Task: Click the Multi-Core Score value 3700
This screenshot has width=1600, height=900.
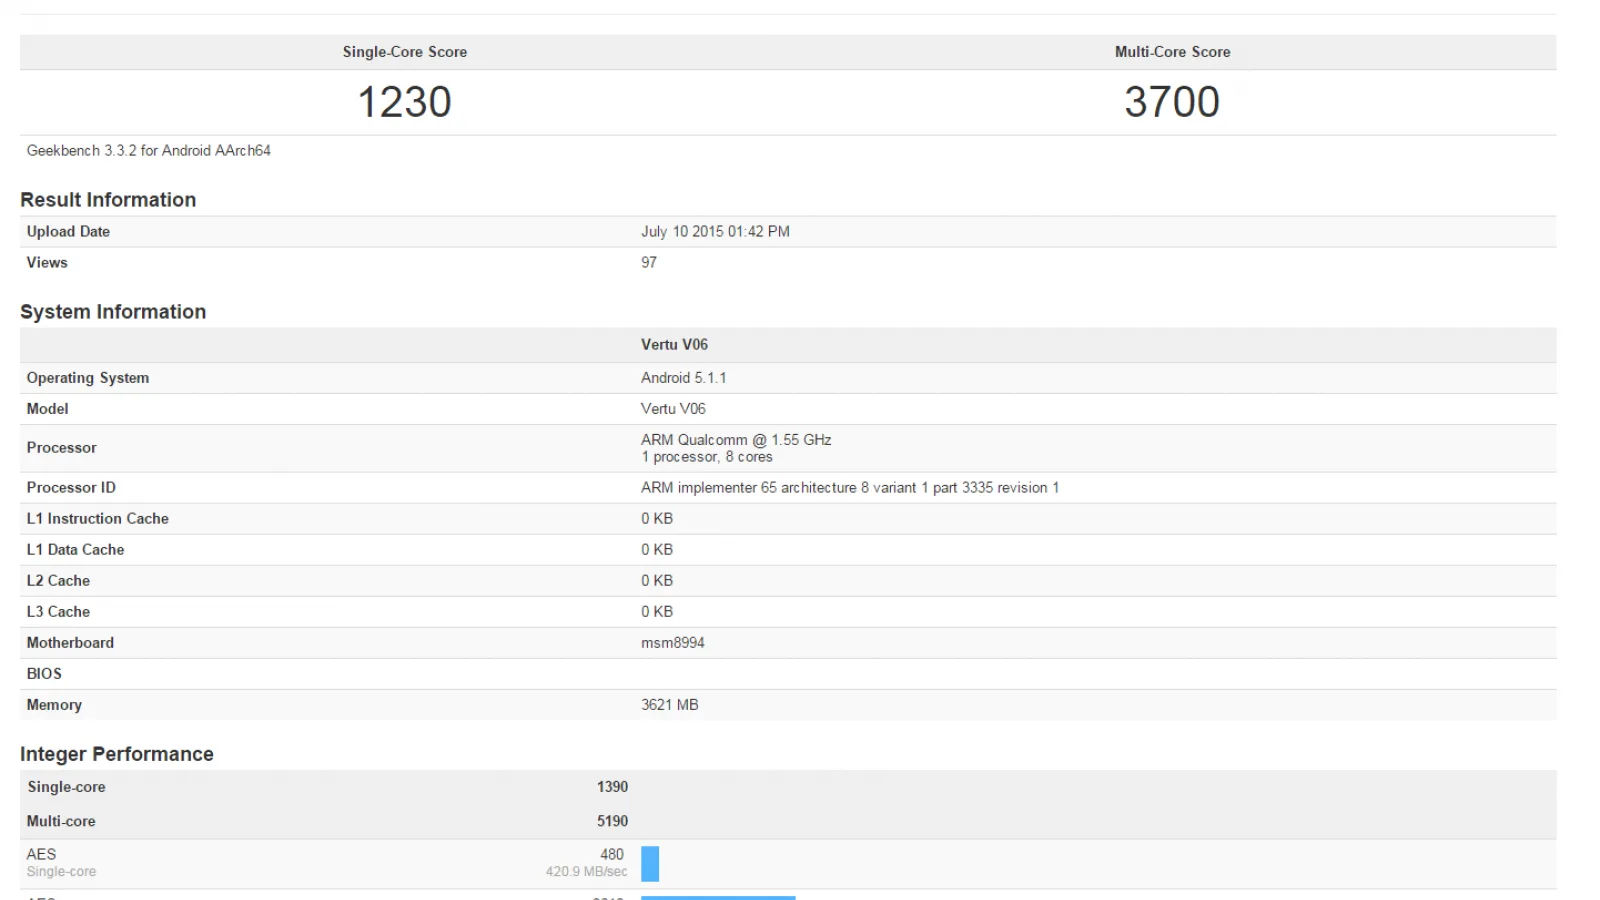Action: [x=1172, y=102]
